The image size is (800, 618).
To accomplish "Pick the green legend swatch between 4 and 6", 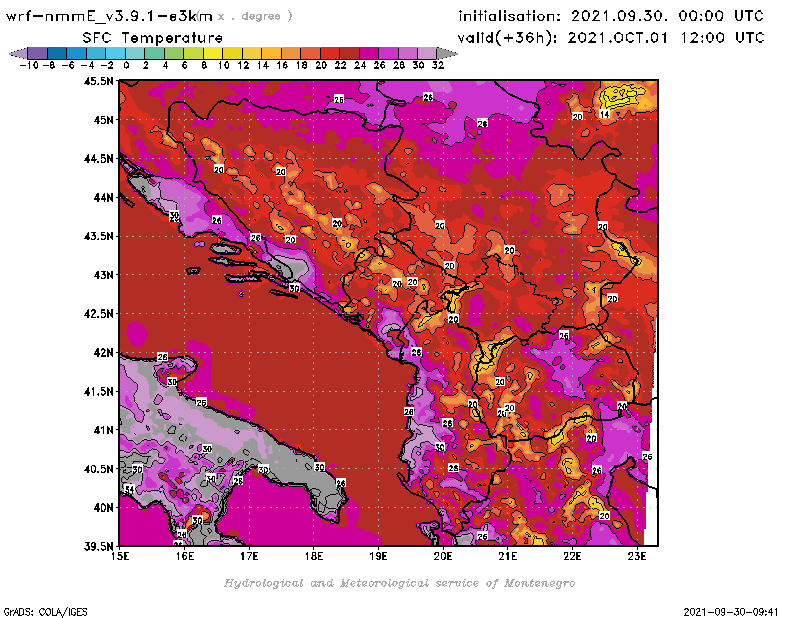I will pyautogui.click(x=174, y=53).
